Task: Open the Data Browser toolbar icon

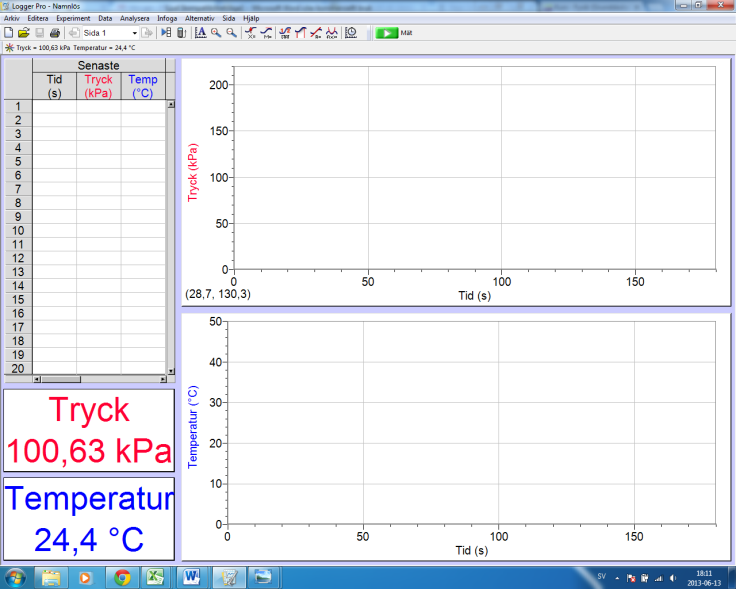Action: (166, 33)
